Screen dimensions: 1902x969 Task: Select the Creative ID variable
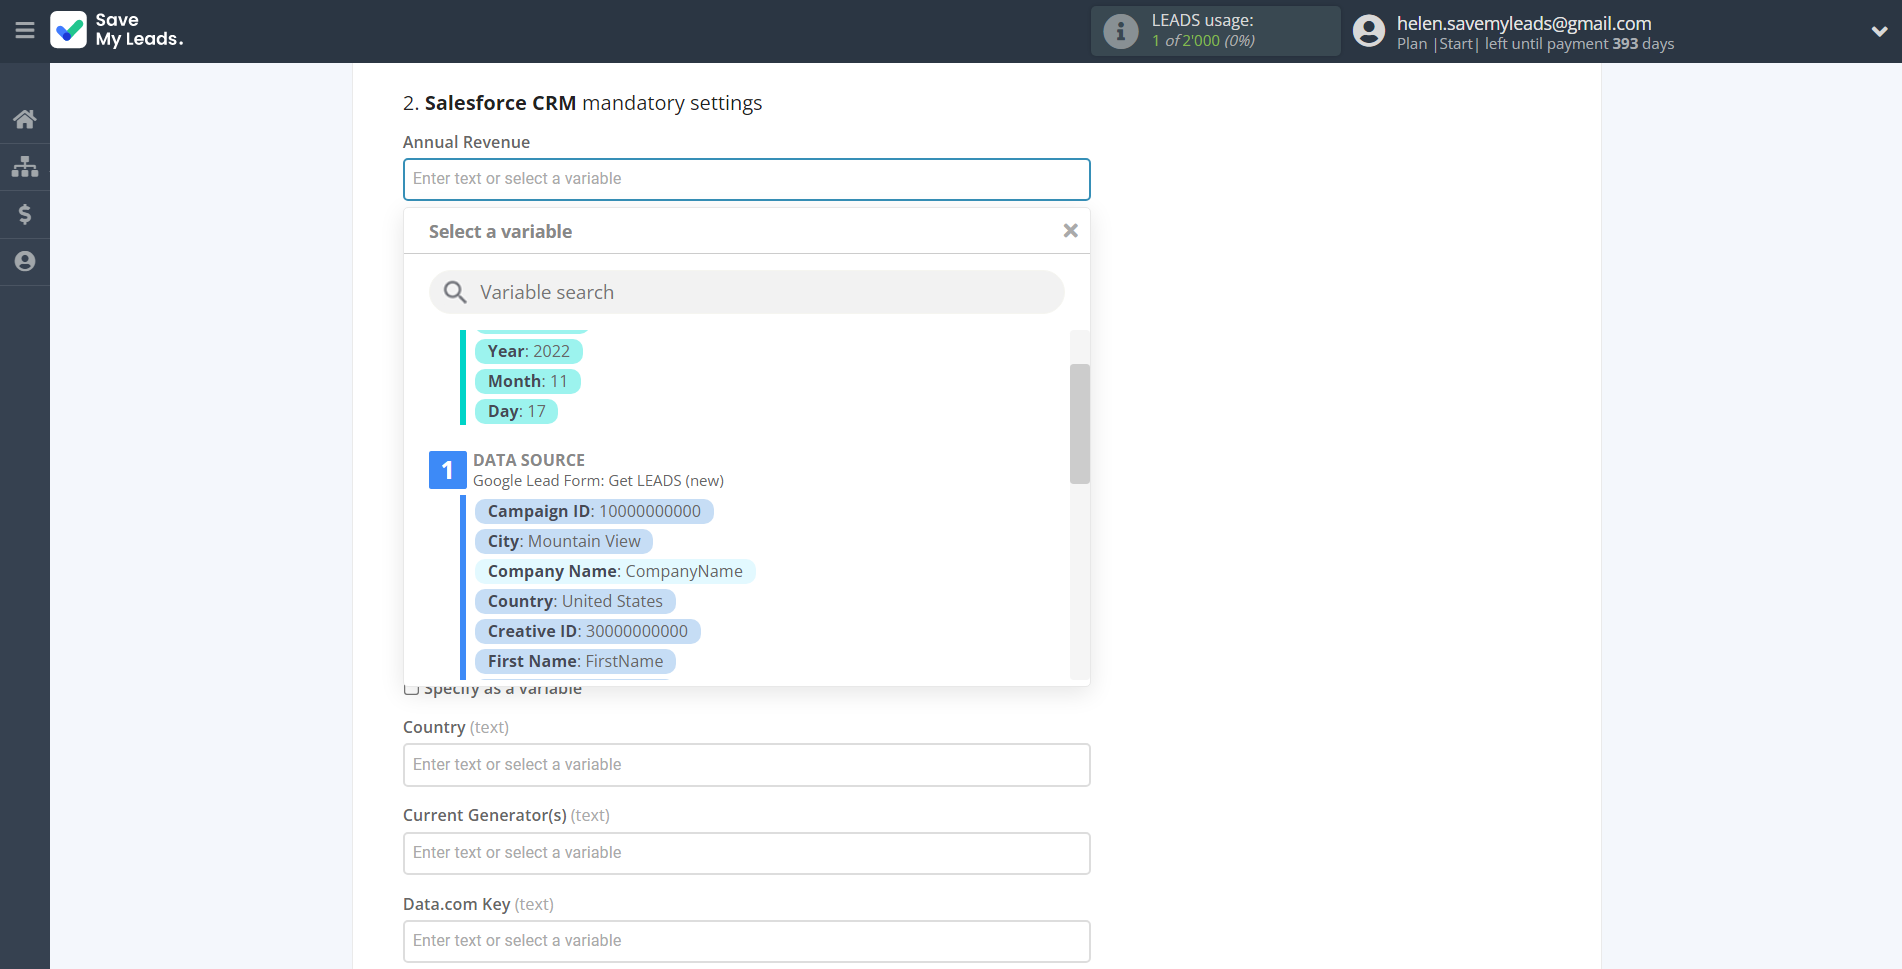click(587, 631)
